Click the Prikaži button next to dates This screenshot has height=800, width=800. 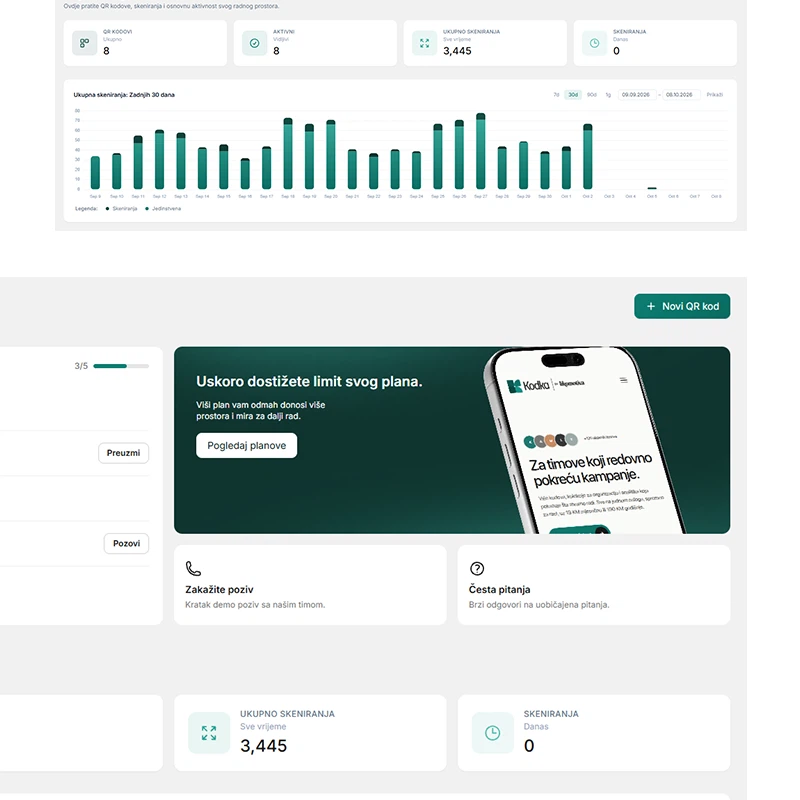coord(715,95)
